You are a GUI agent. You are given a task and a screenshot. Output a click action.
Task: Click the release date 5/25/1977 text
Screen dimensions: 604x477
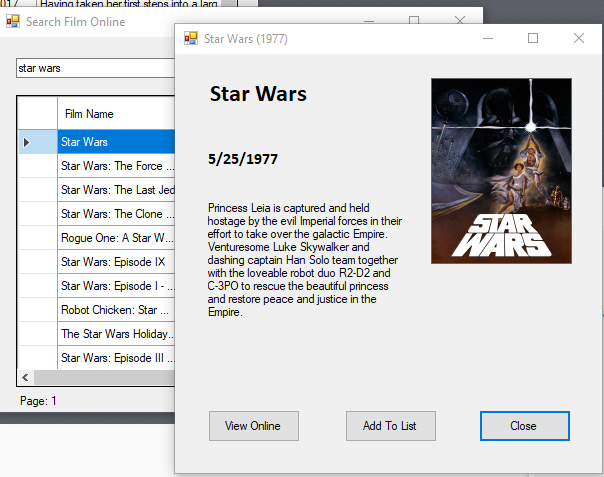click(243, 159)
